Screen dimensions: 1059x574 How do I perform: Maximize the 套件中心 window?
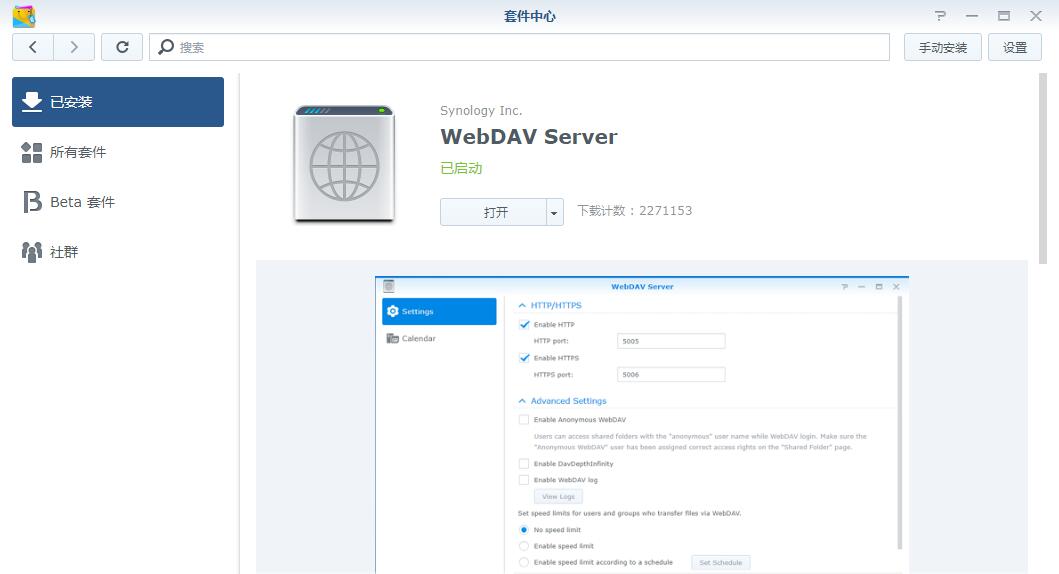[1004, 16]
